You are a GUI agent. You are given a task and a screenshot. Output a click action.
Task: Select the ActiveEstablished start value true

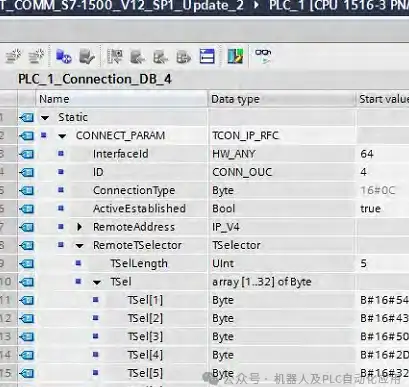click(370, 209)
